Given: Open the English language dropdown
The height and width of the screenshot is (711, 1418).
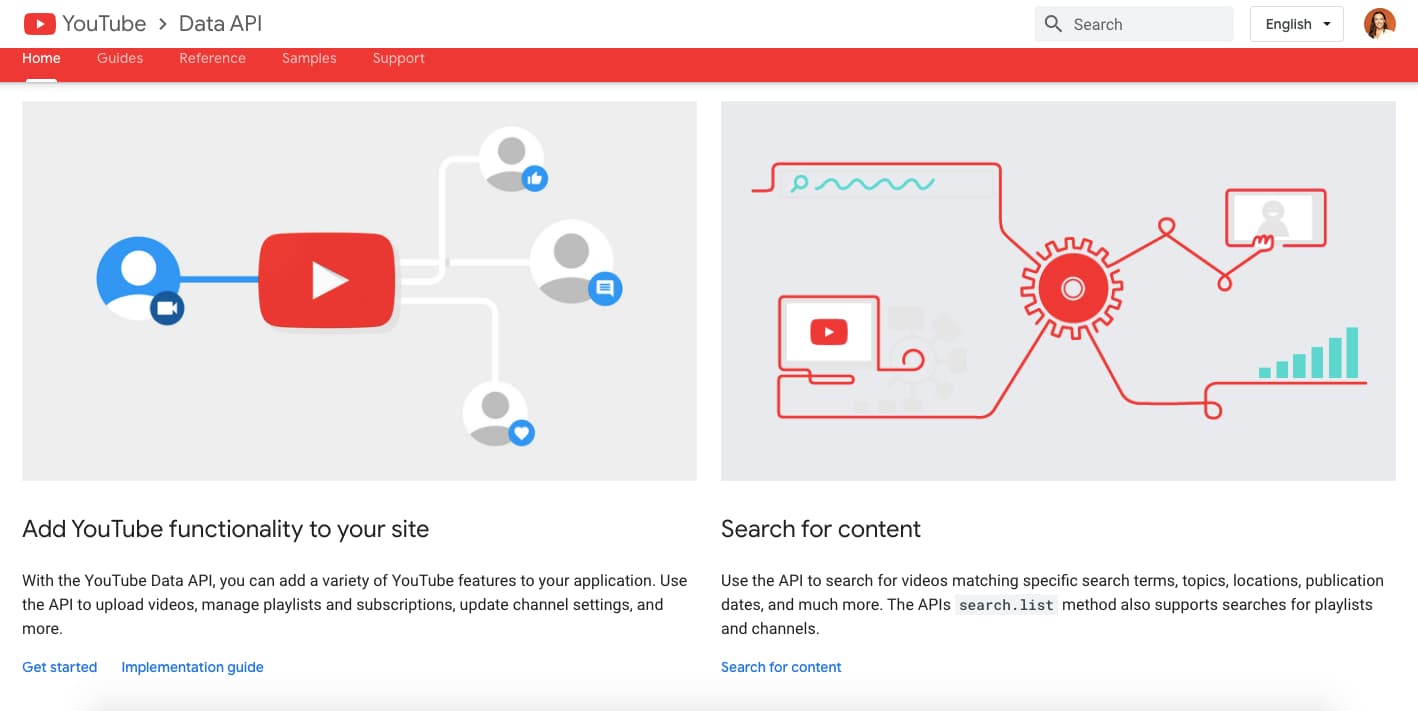Looking at the screenshot, I should tap(1297, 24).
